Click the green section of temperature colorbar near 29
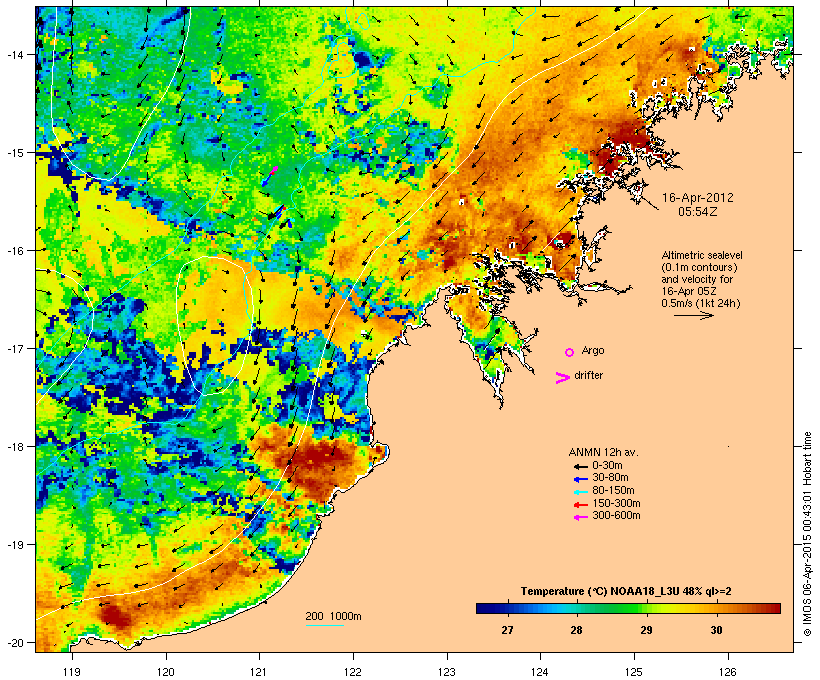The height and width of the screenshot is (680, 820). (635, 608)
